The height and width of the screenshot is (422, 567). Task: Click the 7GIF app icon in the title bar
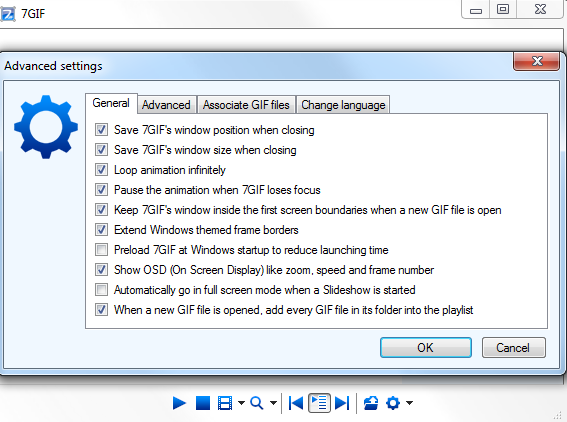(8, 14)
